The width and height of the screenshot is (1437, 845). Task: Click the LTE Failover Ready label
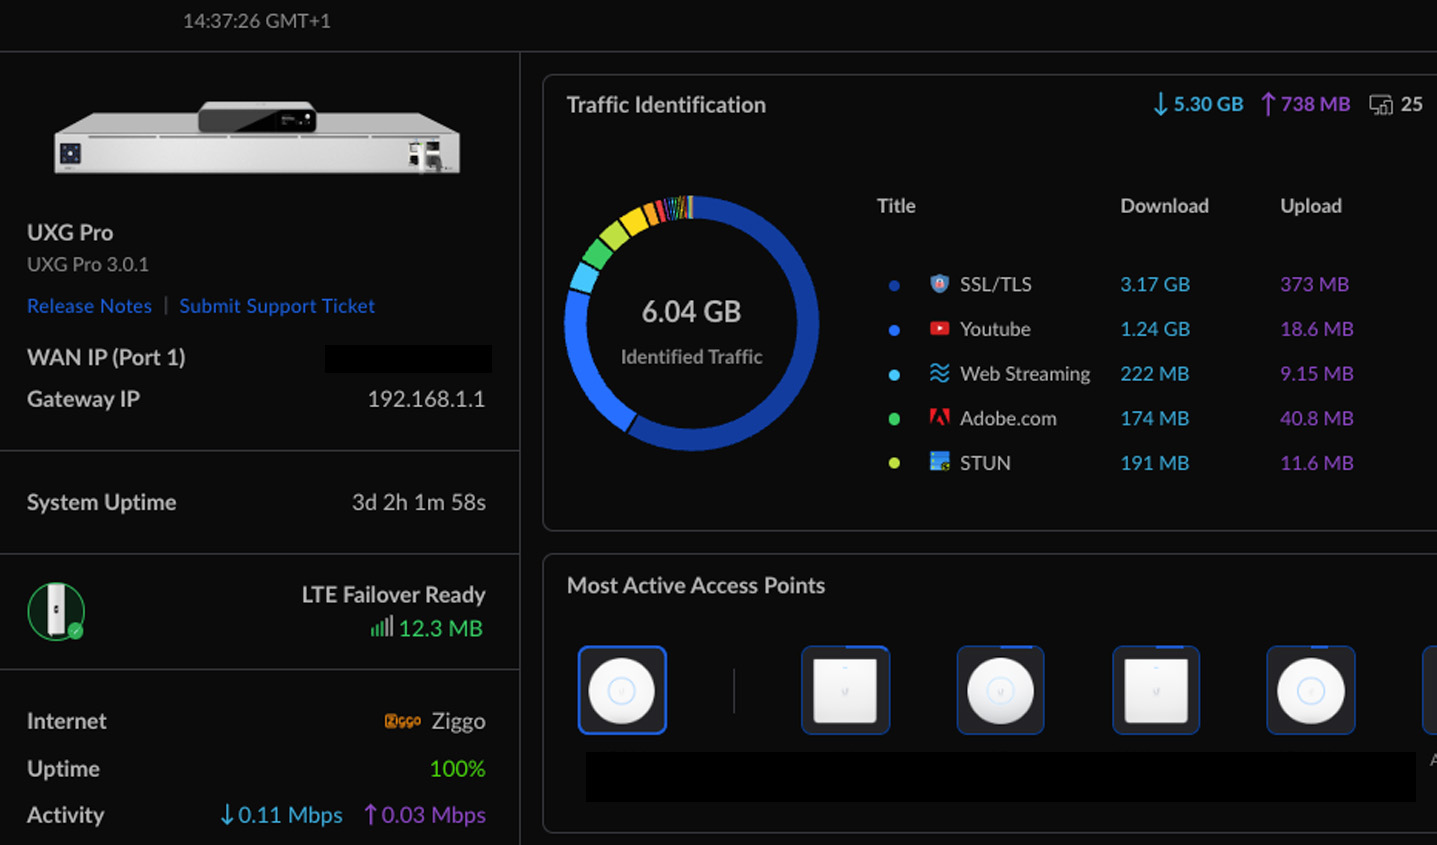coord(394,594)
